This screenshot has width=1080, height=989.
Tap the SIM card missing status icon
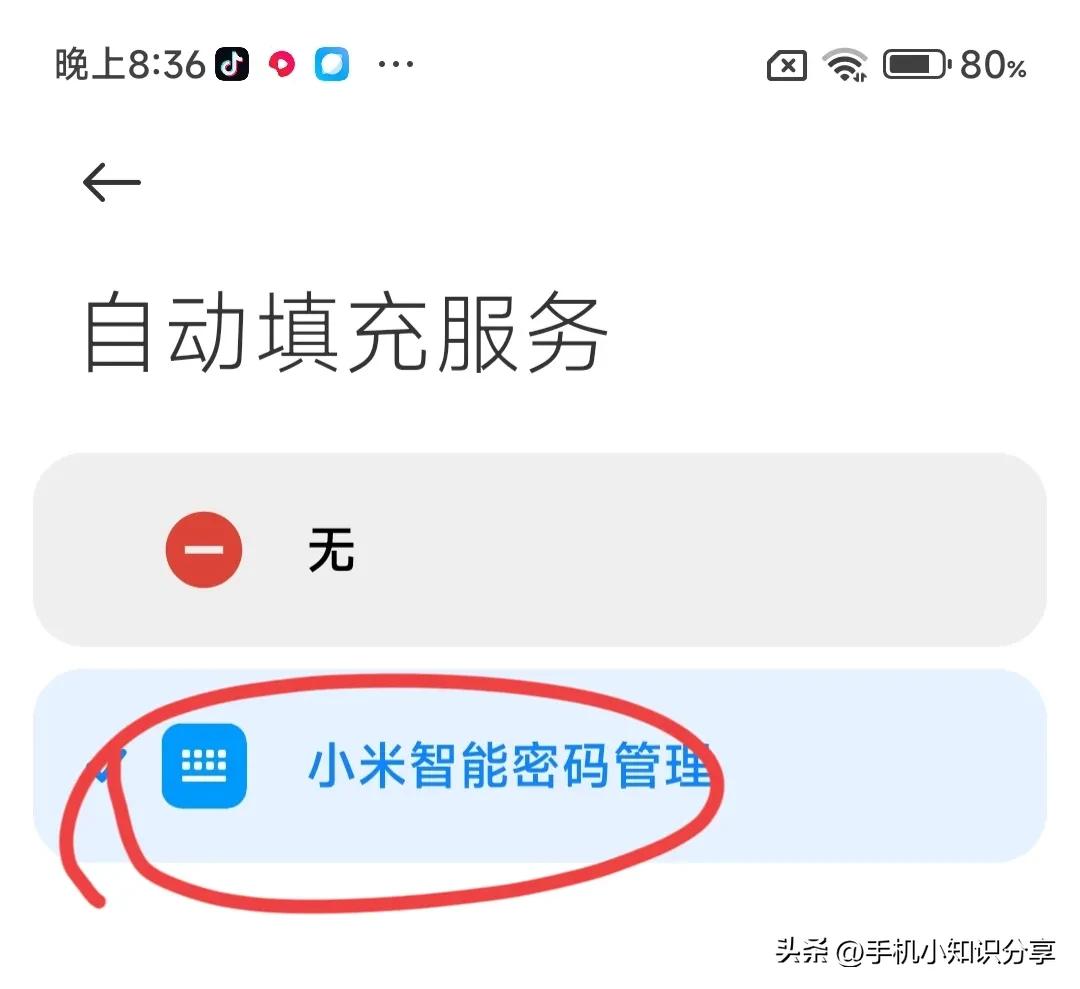787,66
